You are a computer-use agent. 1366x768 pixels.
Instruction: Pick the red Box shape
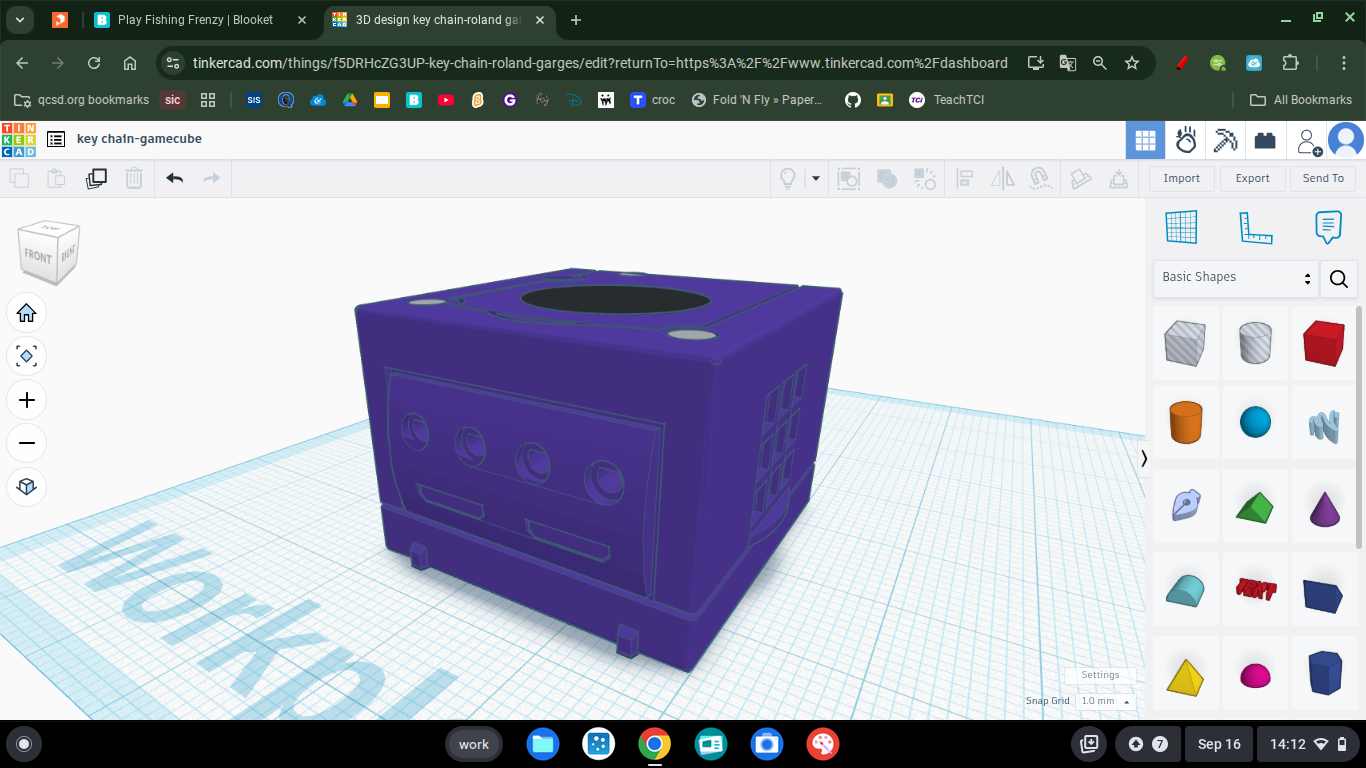coord(1325,343)
